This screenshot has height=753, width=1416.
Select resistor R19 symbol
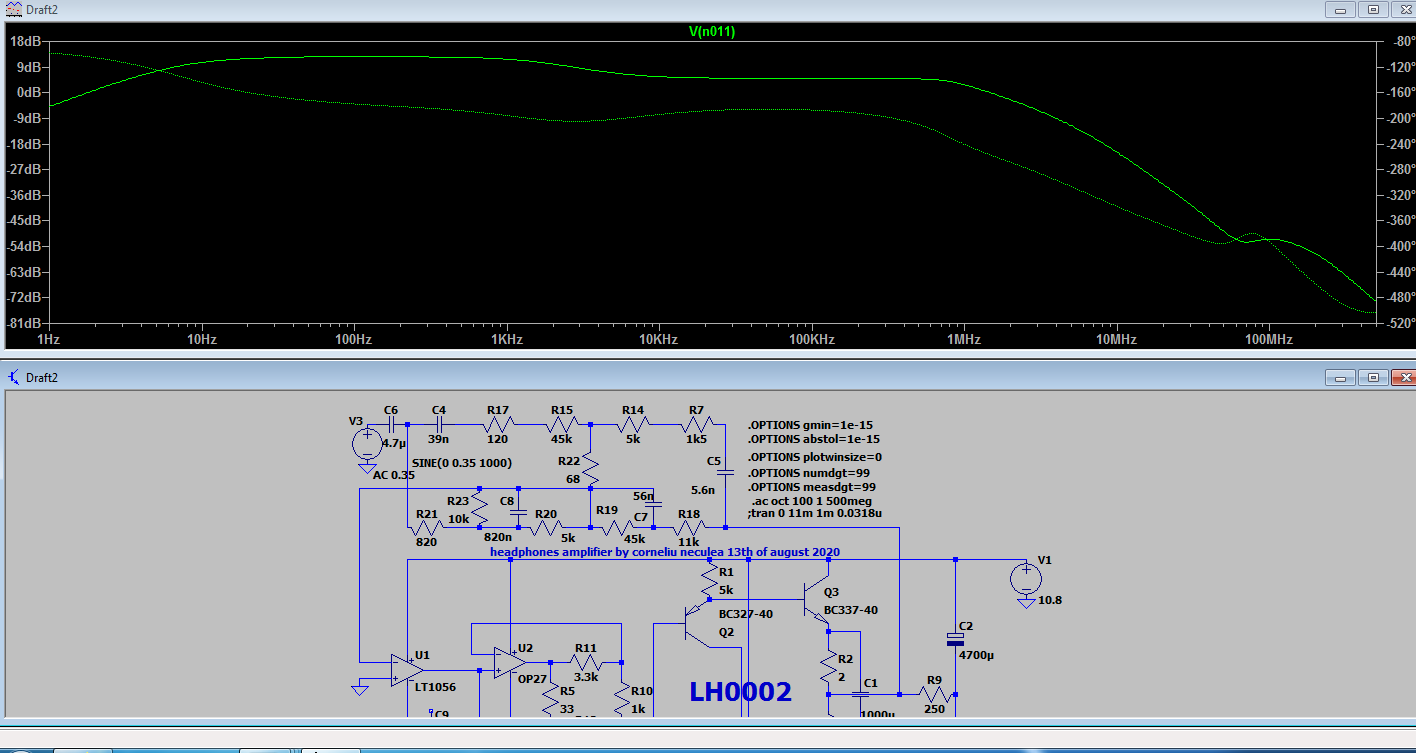tap(618, 528)
